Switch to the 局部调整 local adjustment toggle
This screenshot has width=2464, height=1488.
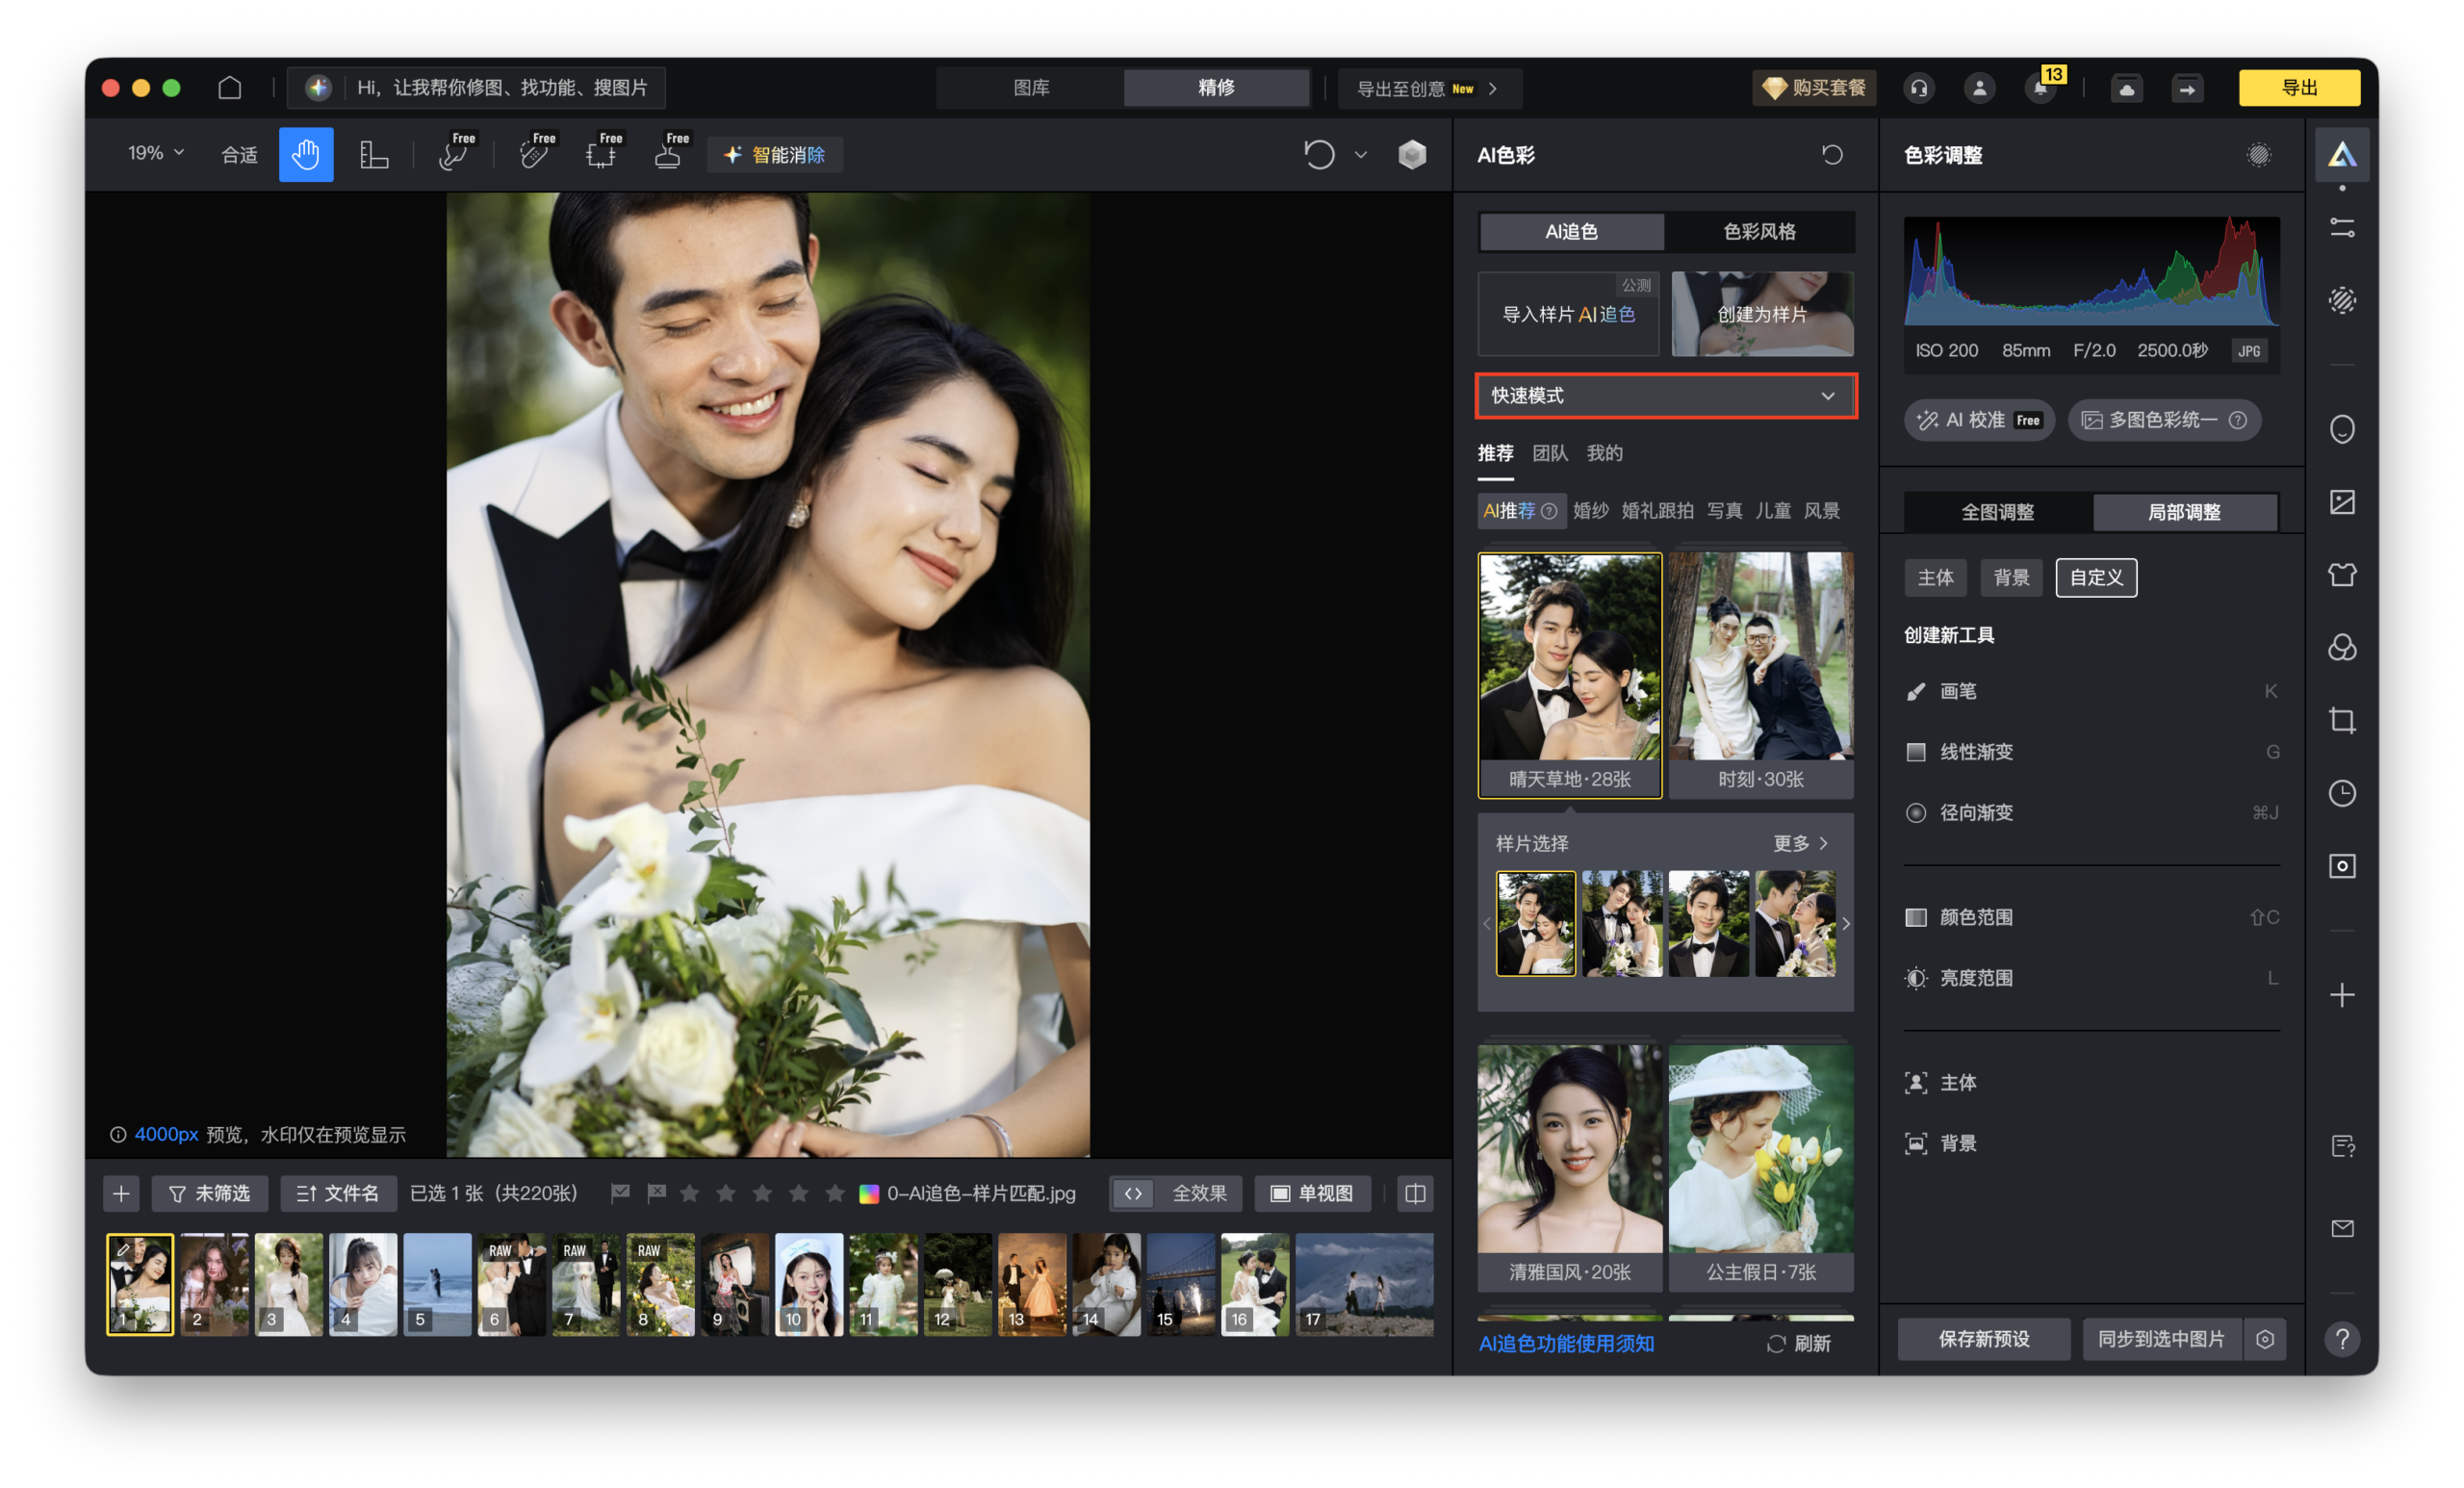tap(2184, 512)
